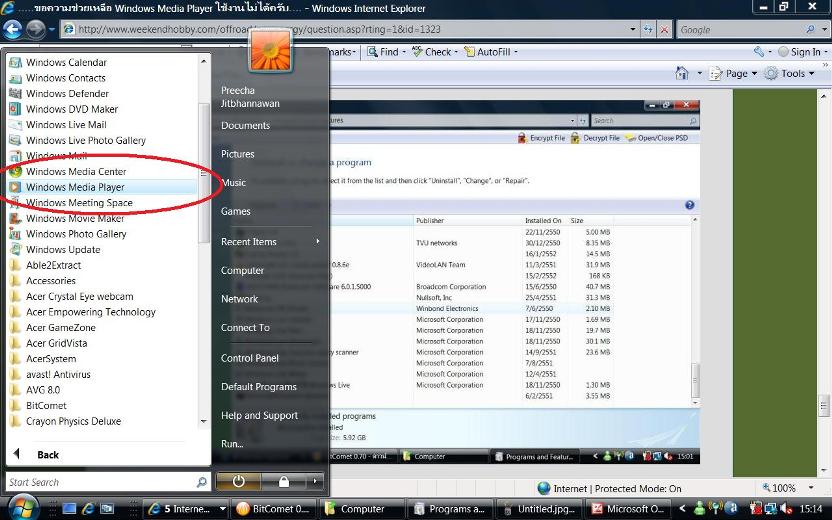Open Windows Media Center from the programs list
The height and width of the screenshot is (520, 832).
pyautogui.click(x=75, y=172)
